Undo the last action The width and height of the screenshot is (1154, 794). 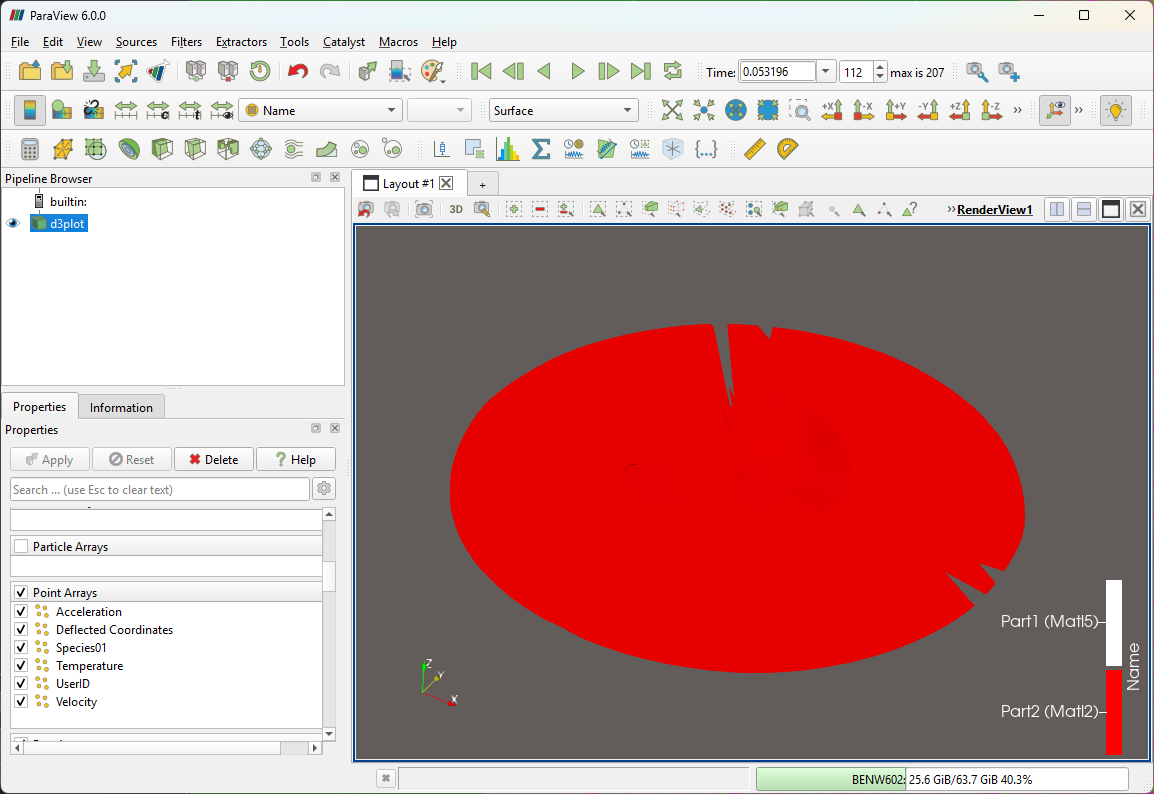point(297,71)
